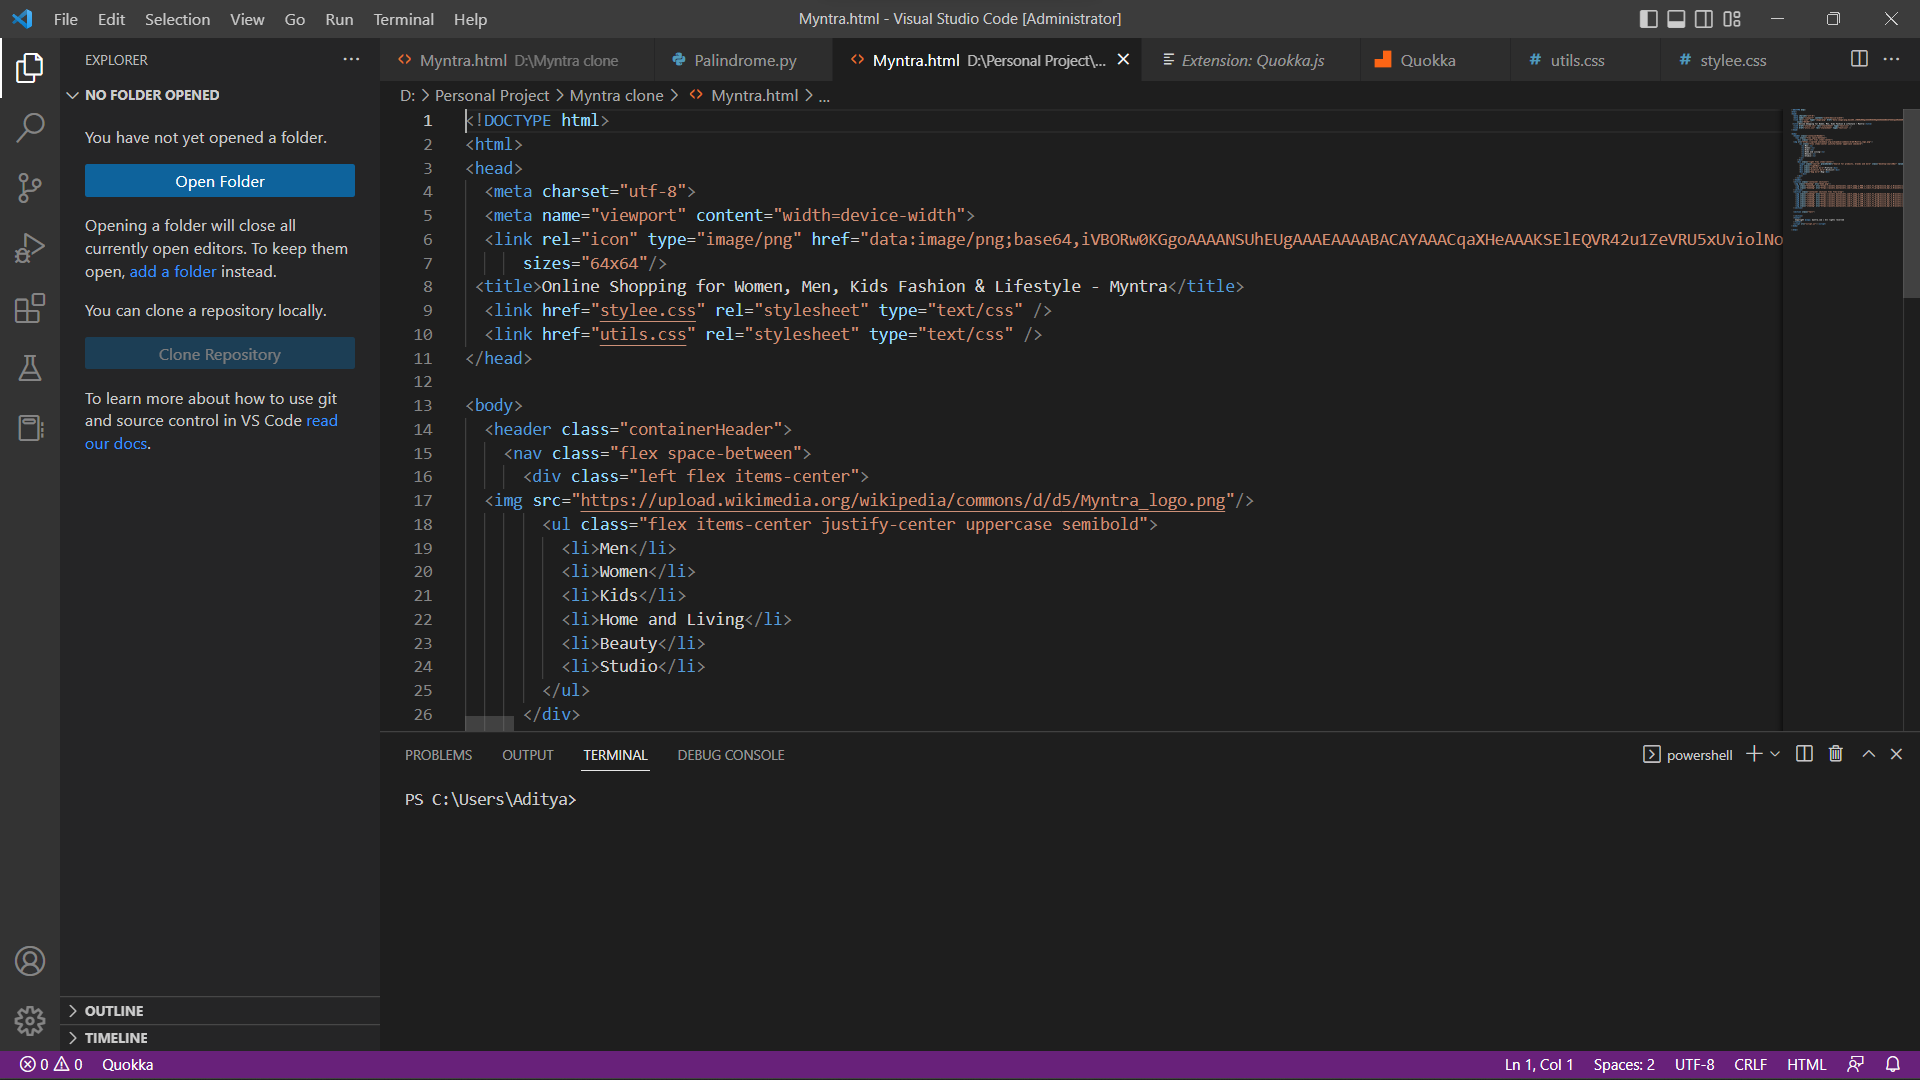Kill terminal with trash icon
Viewport: 1920px width, 1080px height.
[1835, 754]
